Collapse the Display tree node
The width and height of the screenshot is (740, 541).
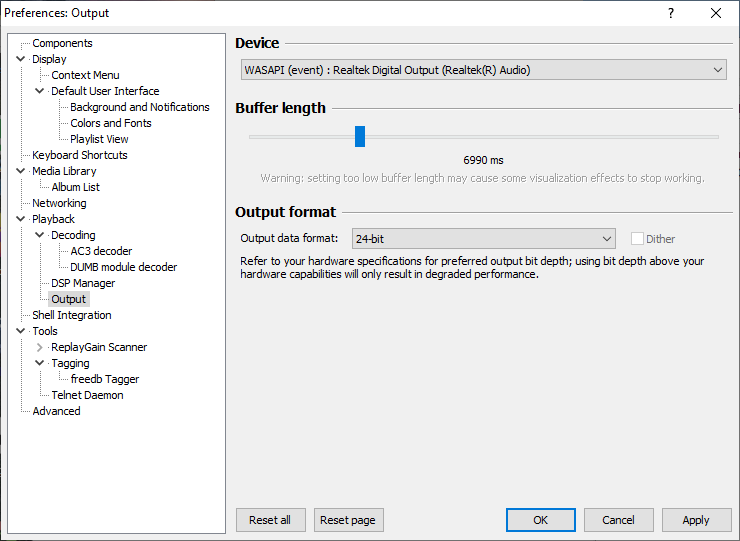[20, 59]
